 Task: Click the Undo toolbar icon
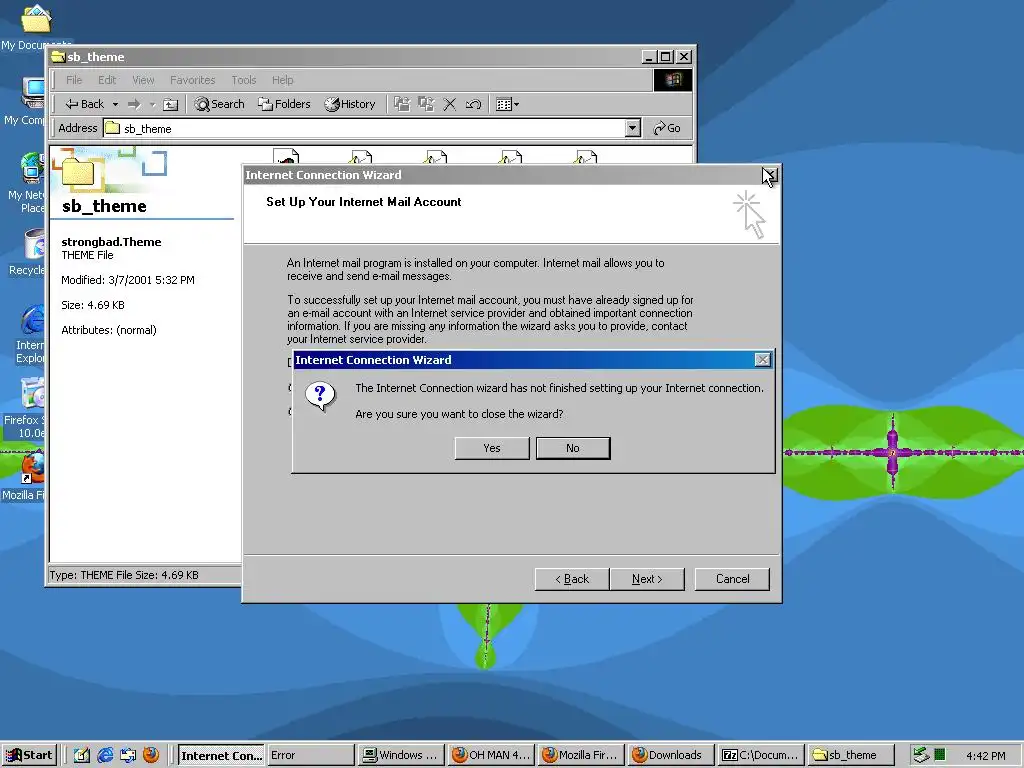473,104
